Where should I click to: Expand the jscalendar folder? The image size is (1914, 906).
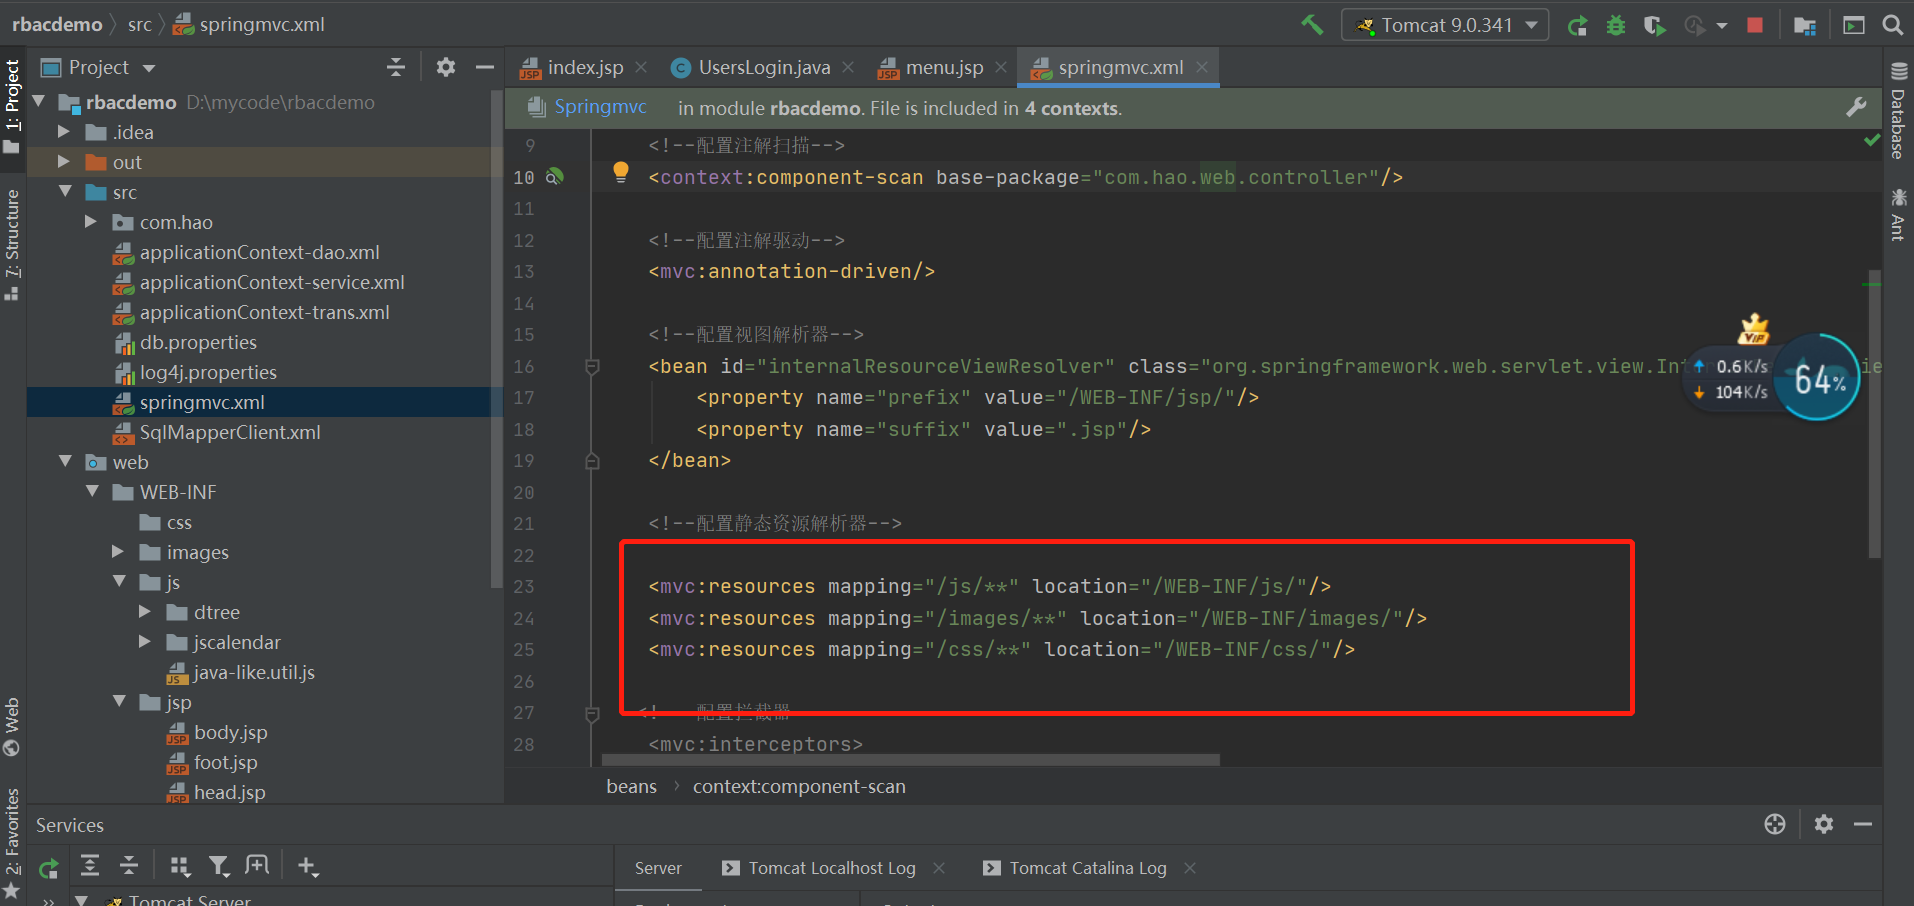click(145, 642)
